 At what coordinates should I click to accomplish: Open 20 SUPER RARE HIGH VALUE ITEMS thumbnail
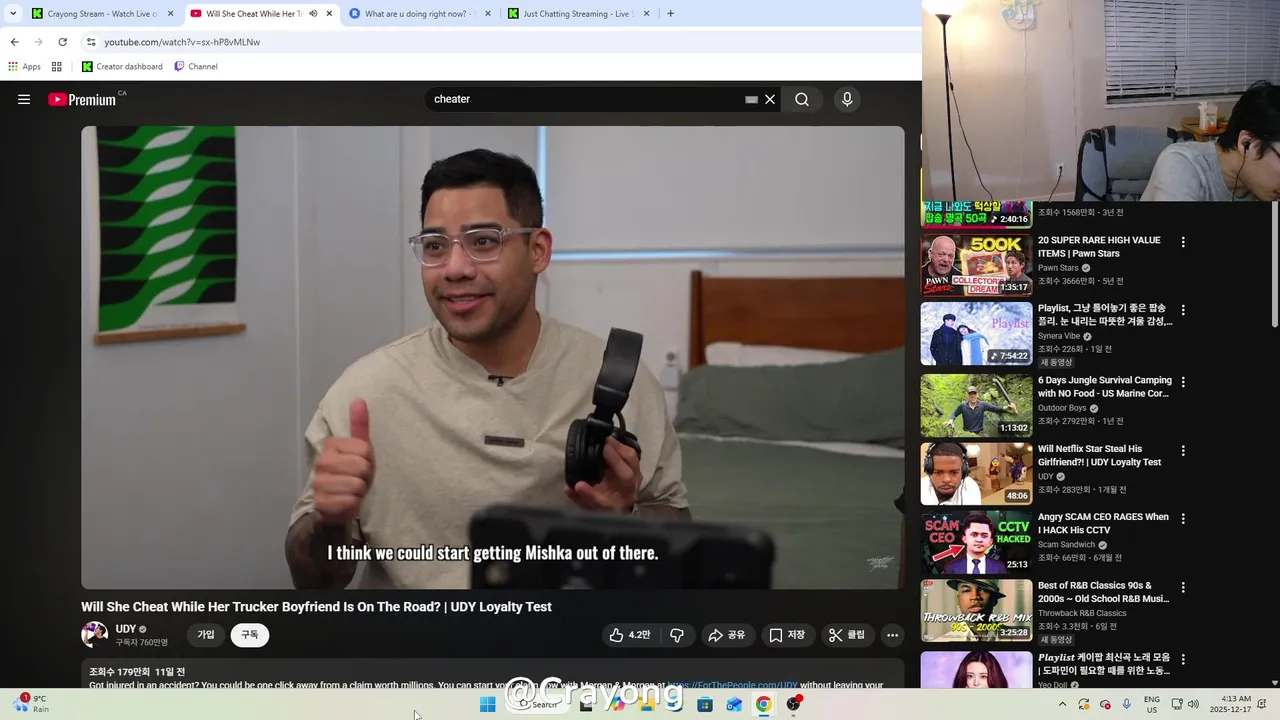(976, 265)
